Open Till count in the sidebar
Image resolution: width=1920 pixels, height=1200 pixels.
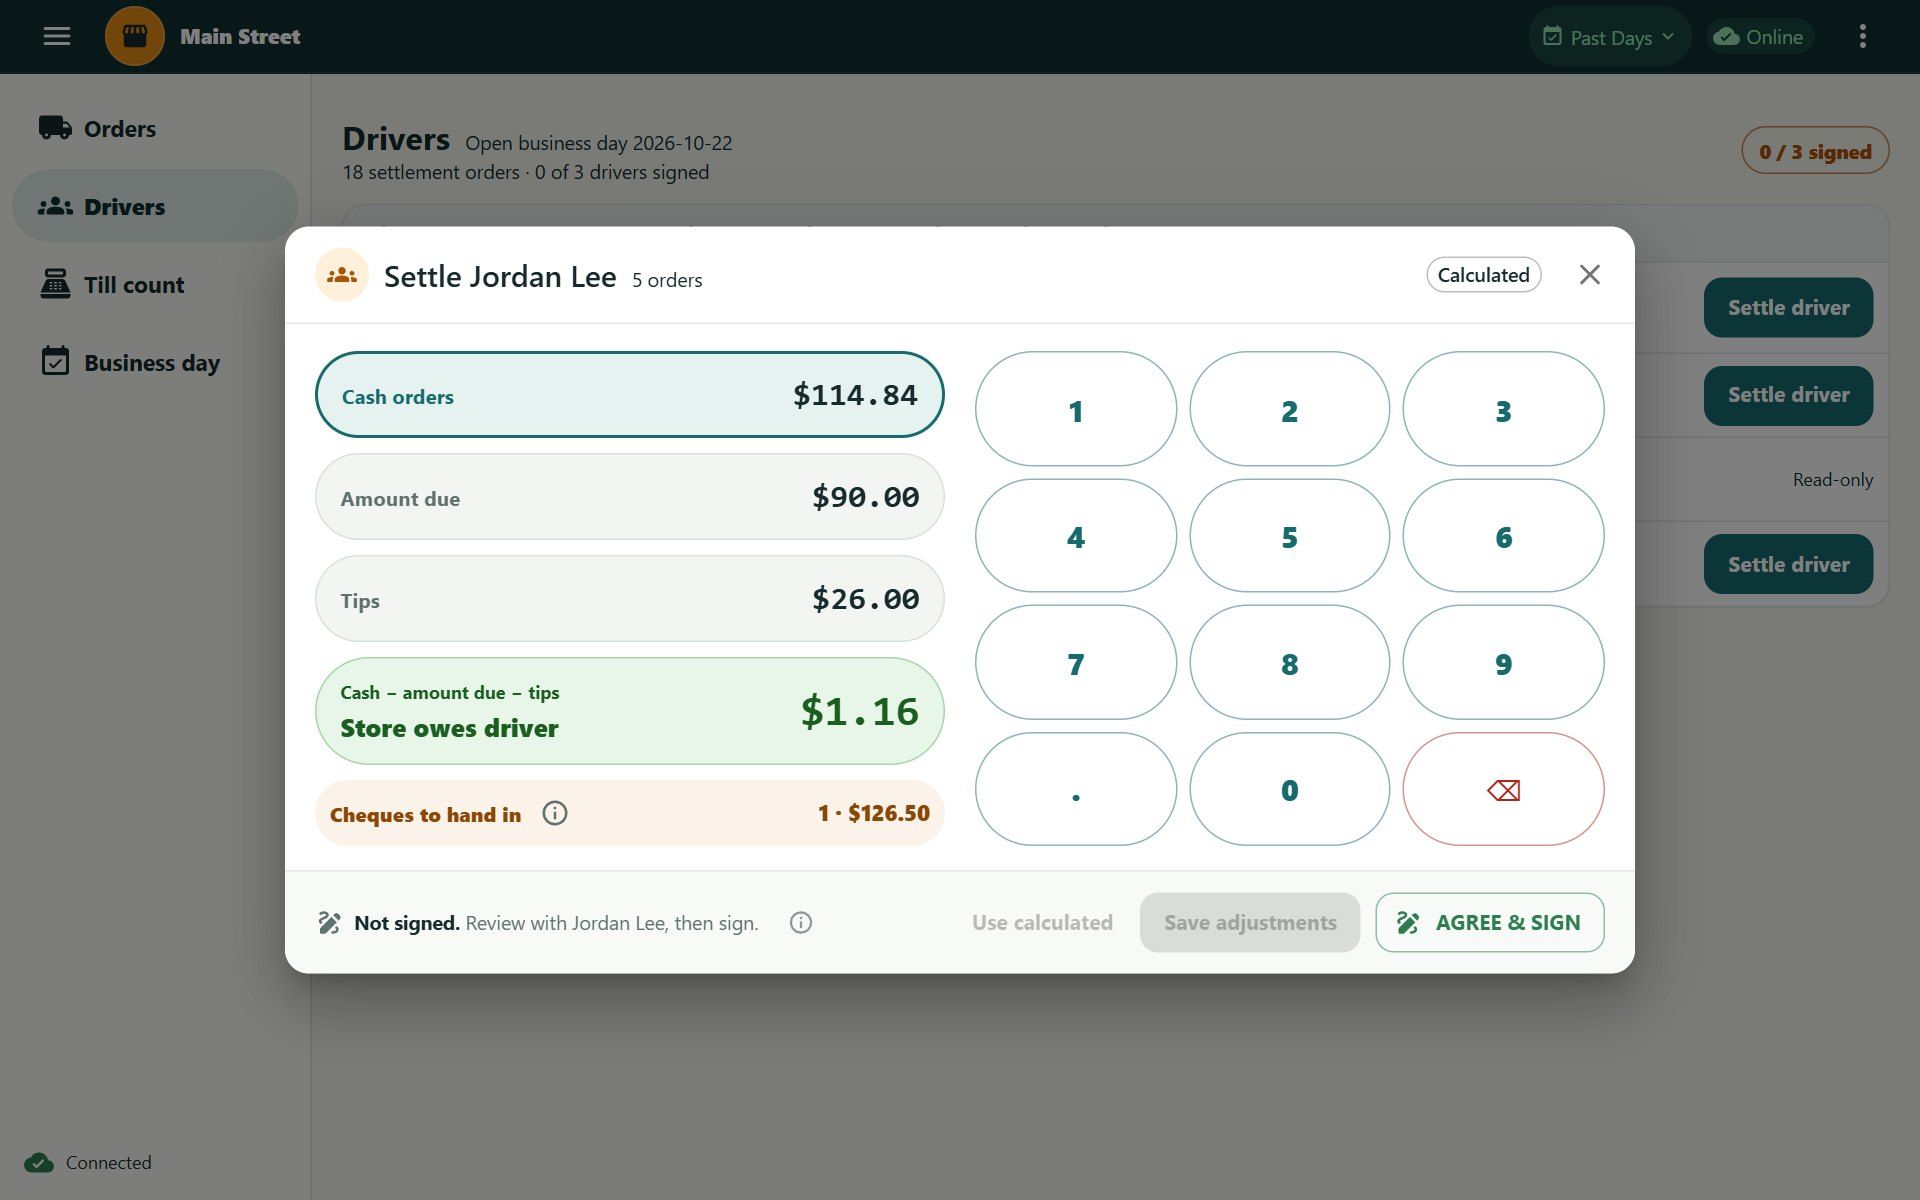155,285
